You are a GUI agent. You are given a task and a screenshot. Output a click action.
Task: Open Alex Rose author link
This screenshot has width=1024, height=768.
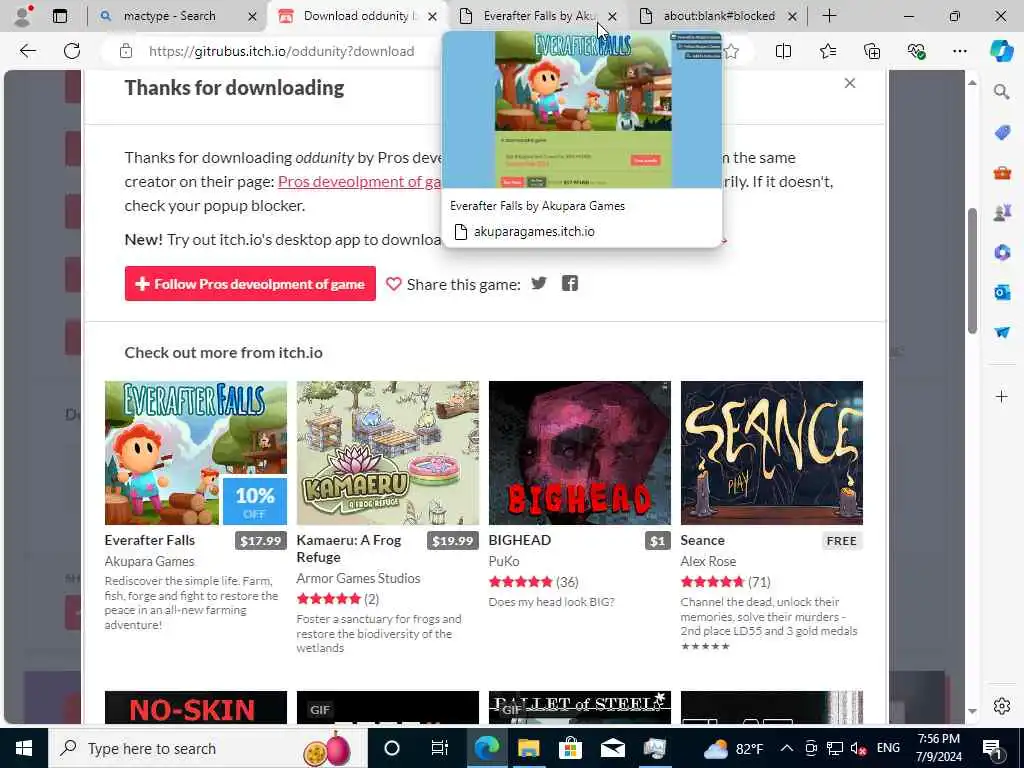(x=709, y=561)
